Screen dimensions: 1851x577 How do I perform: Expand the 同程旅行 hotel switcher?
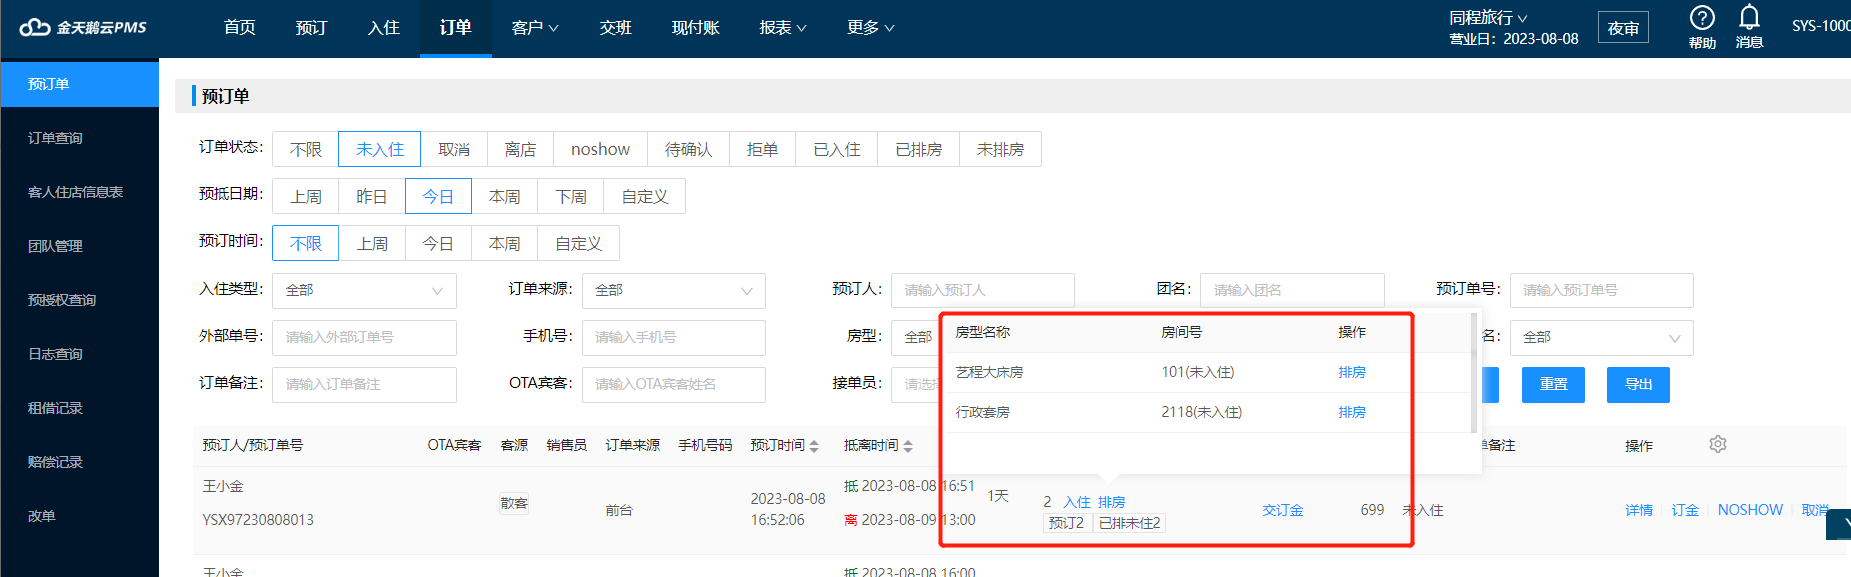[x=1489, y=18]
